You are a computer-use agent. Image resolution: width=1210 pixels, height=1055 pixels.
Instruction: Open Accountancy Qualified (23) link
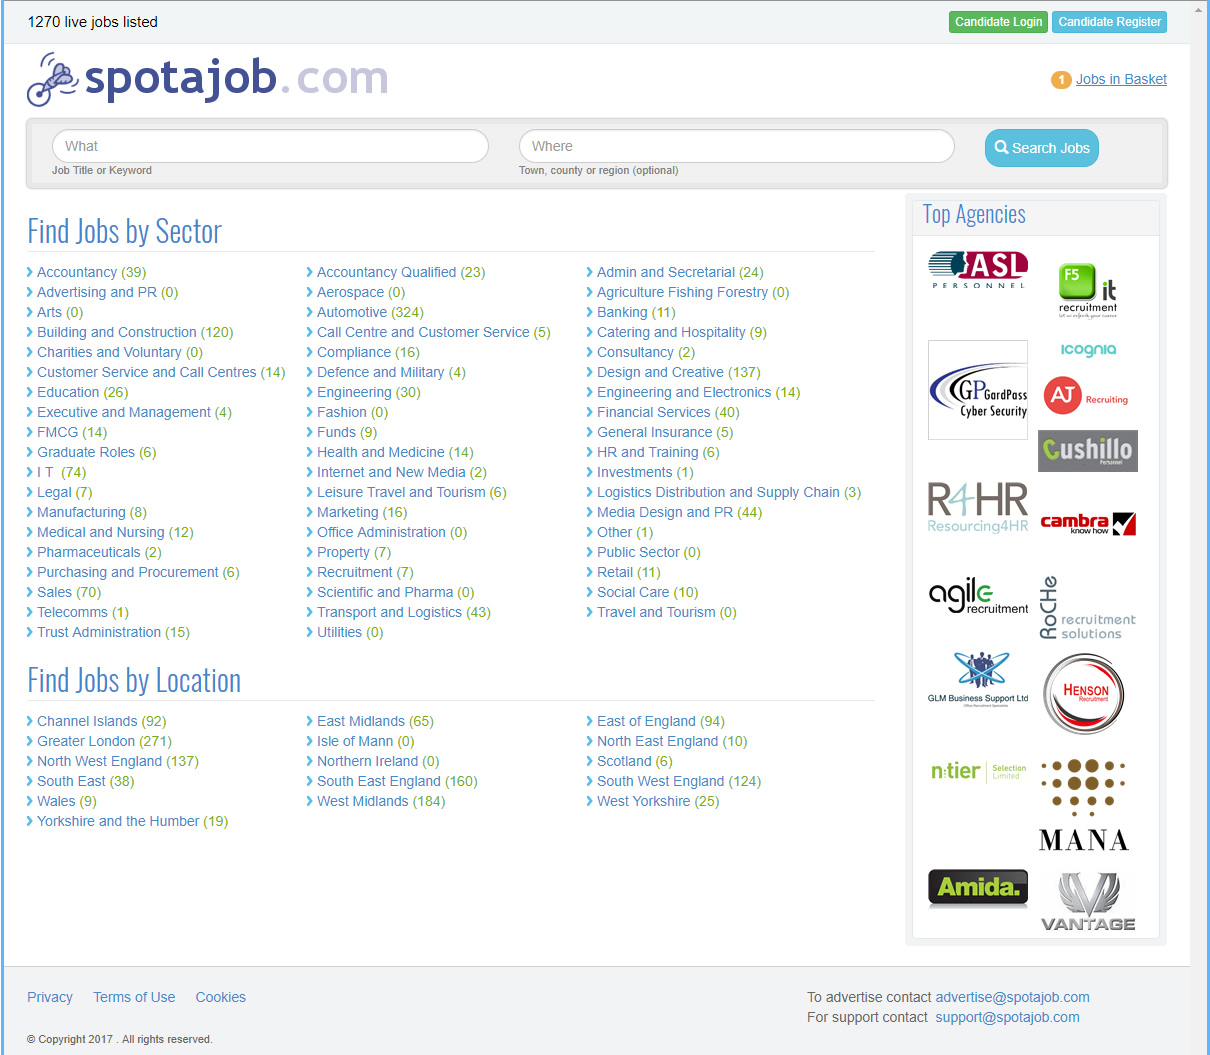click(x=401, y=272)
